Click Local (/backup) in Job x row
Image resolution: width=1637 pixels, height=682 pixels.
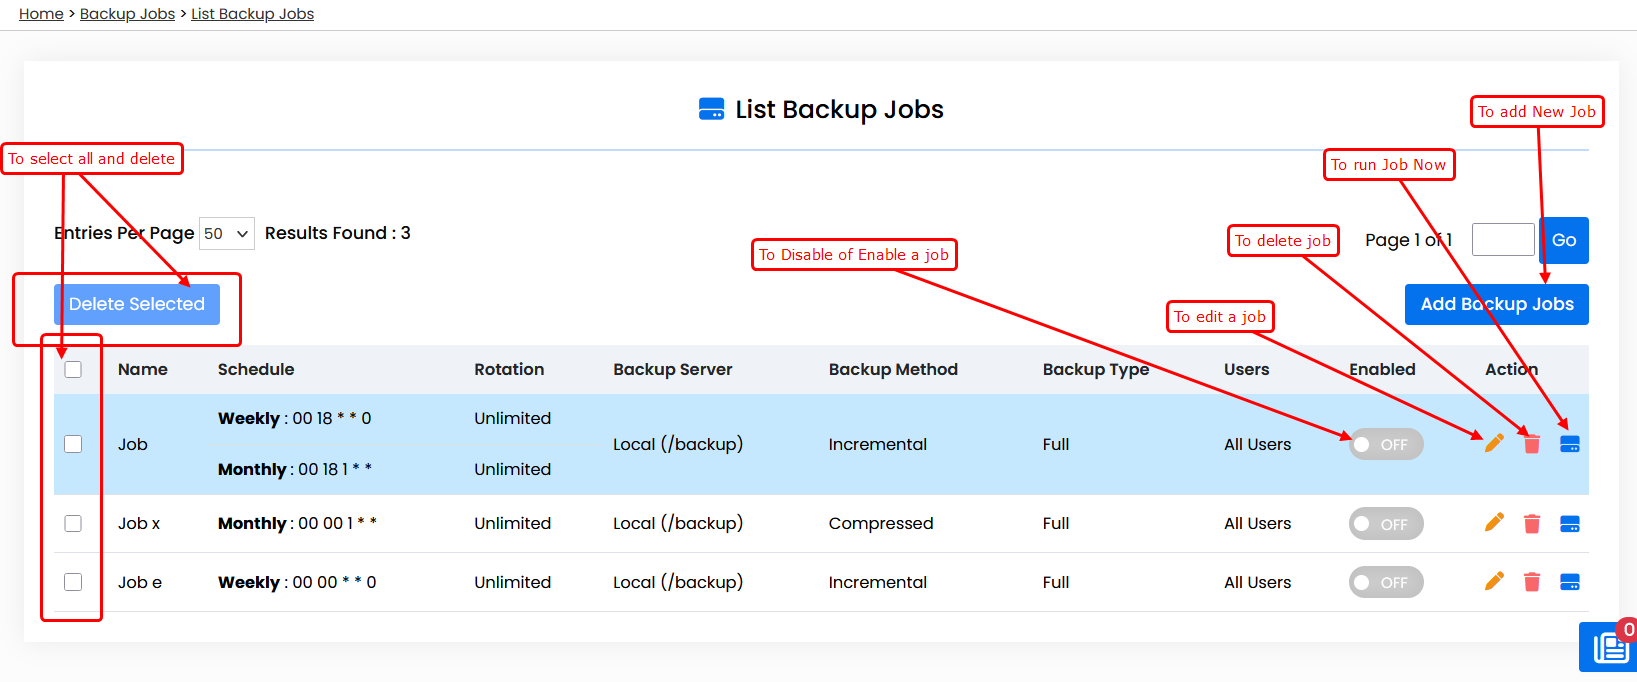point(678,523)
